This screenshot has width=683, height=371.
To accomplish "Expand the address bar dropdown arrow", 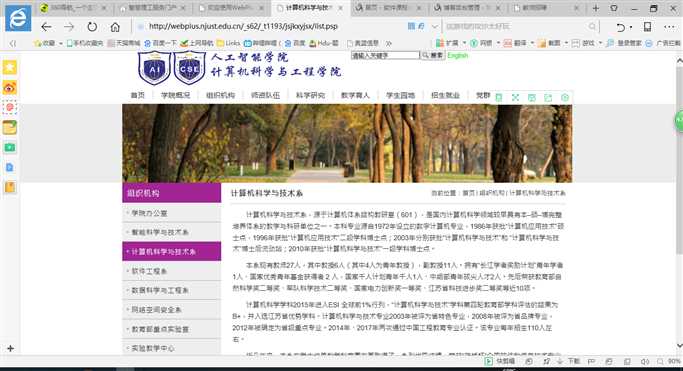I will point(434,27).
